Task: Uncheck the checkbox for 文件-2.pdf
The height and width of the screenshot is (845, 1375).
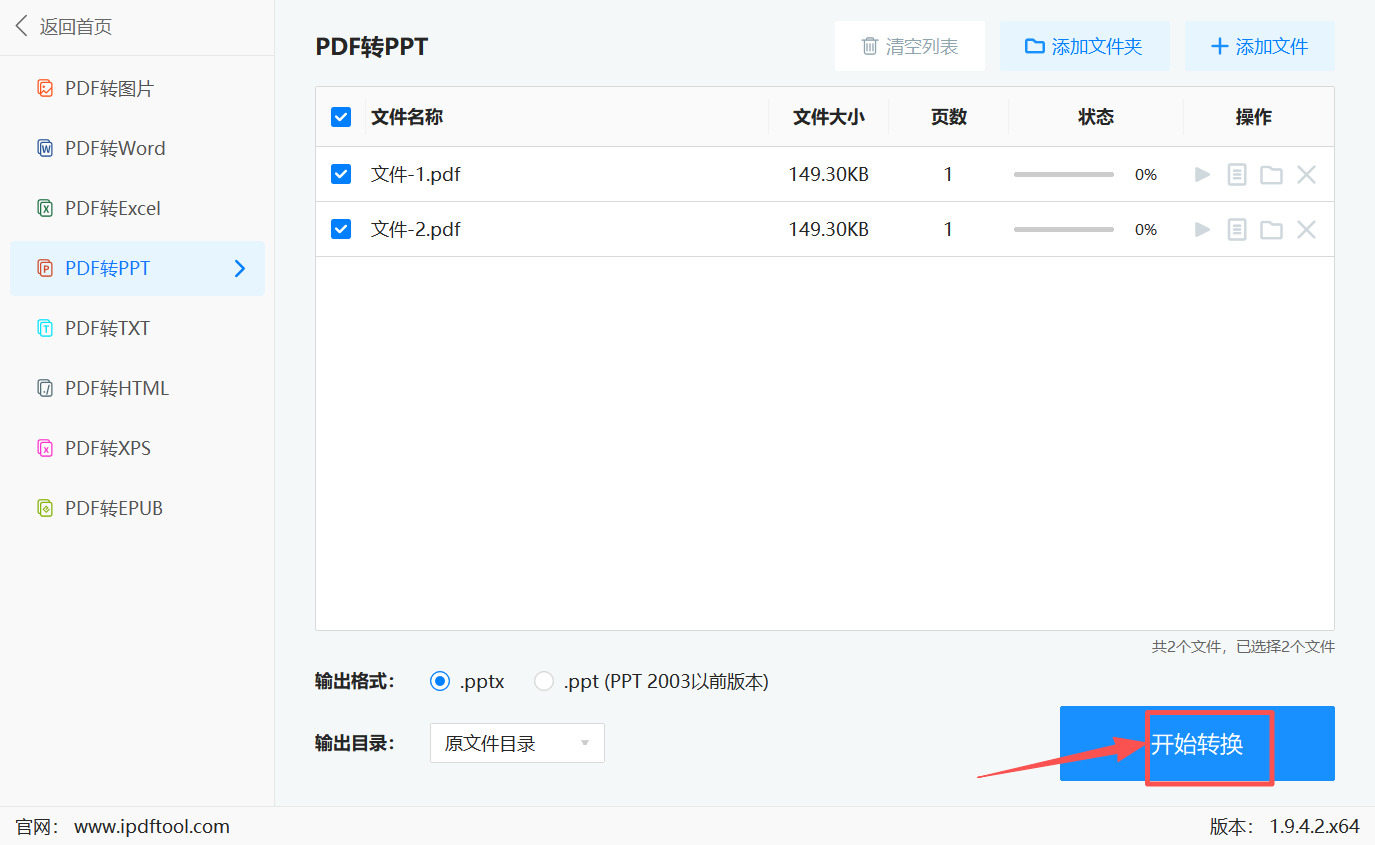Action: [x=341, y=229]
